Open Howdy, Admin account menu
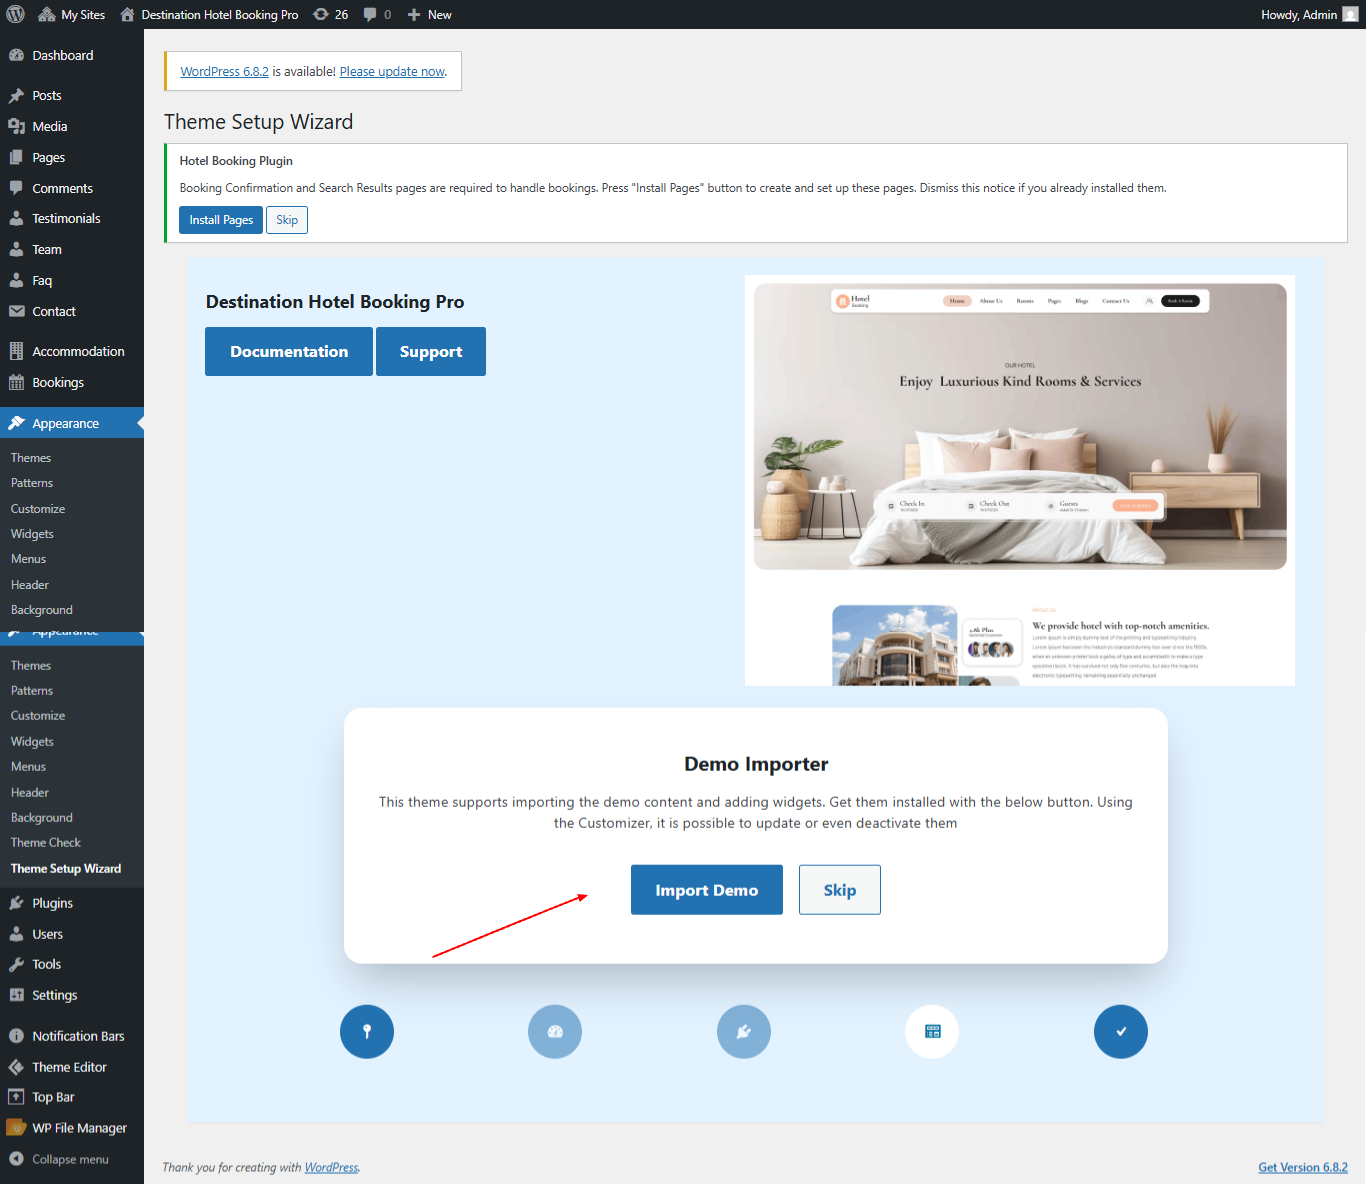Image resolution: width=1366 pixels, height=1186 pixels. tap(1309, 14)
